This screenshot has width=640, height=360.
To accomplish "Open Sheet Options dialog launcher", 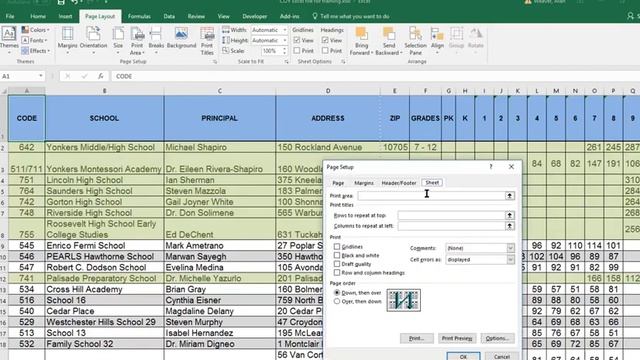I will [x=343, y=62].
